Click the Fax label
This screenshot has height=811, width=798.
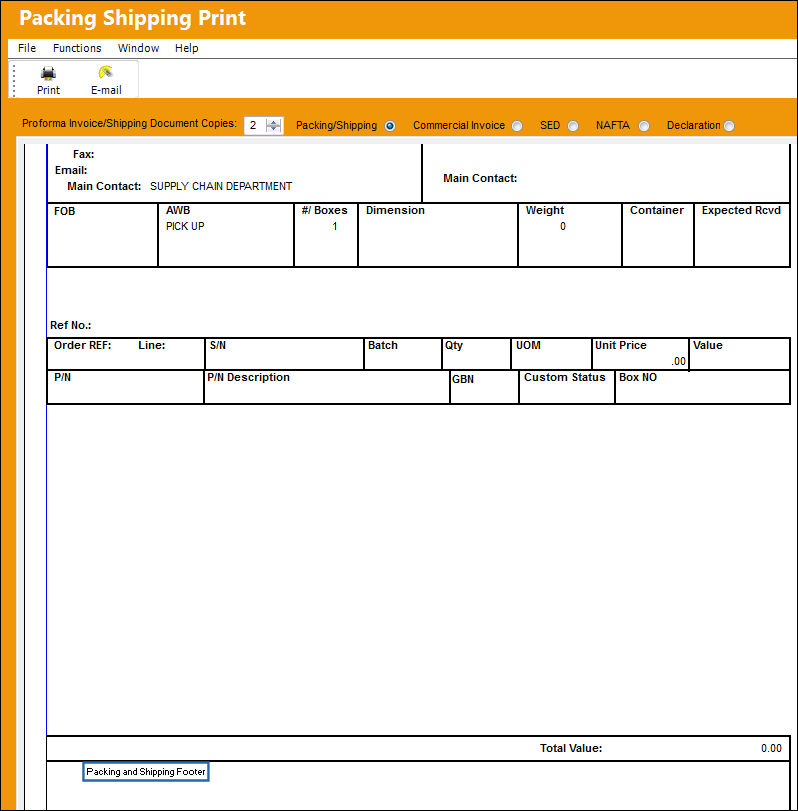coord(83,154)
